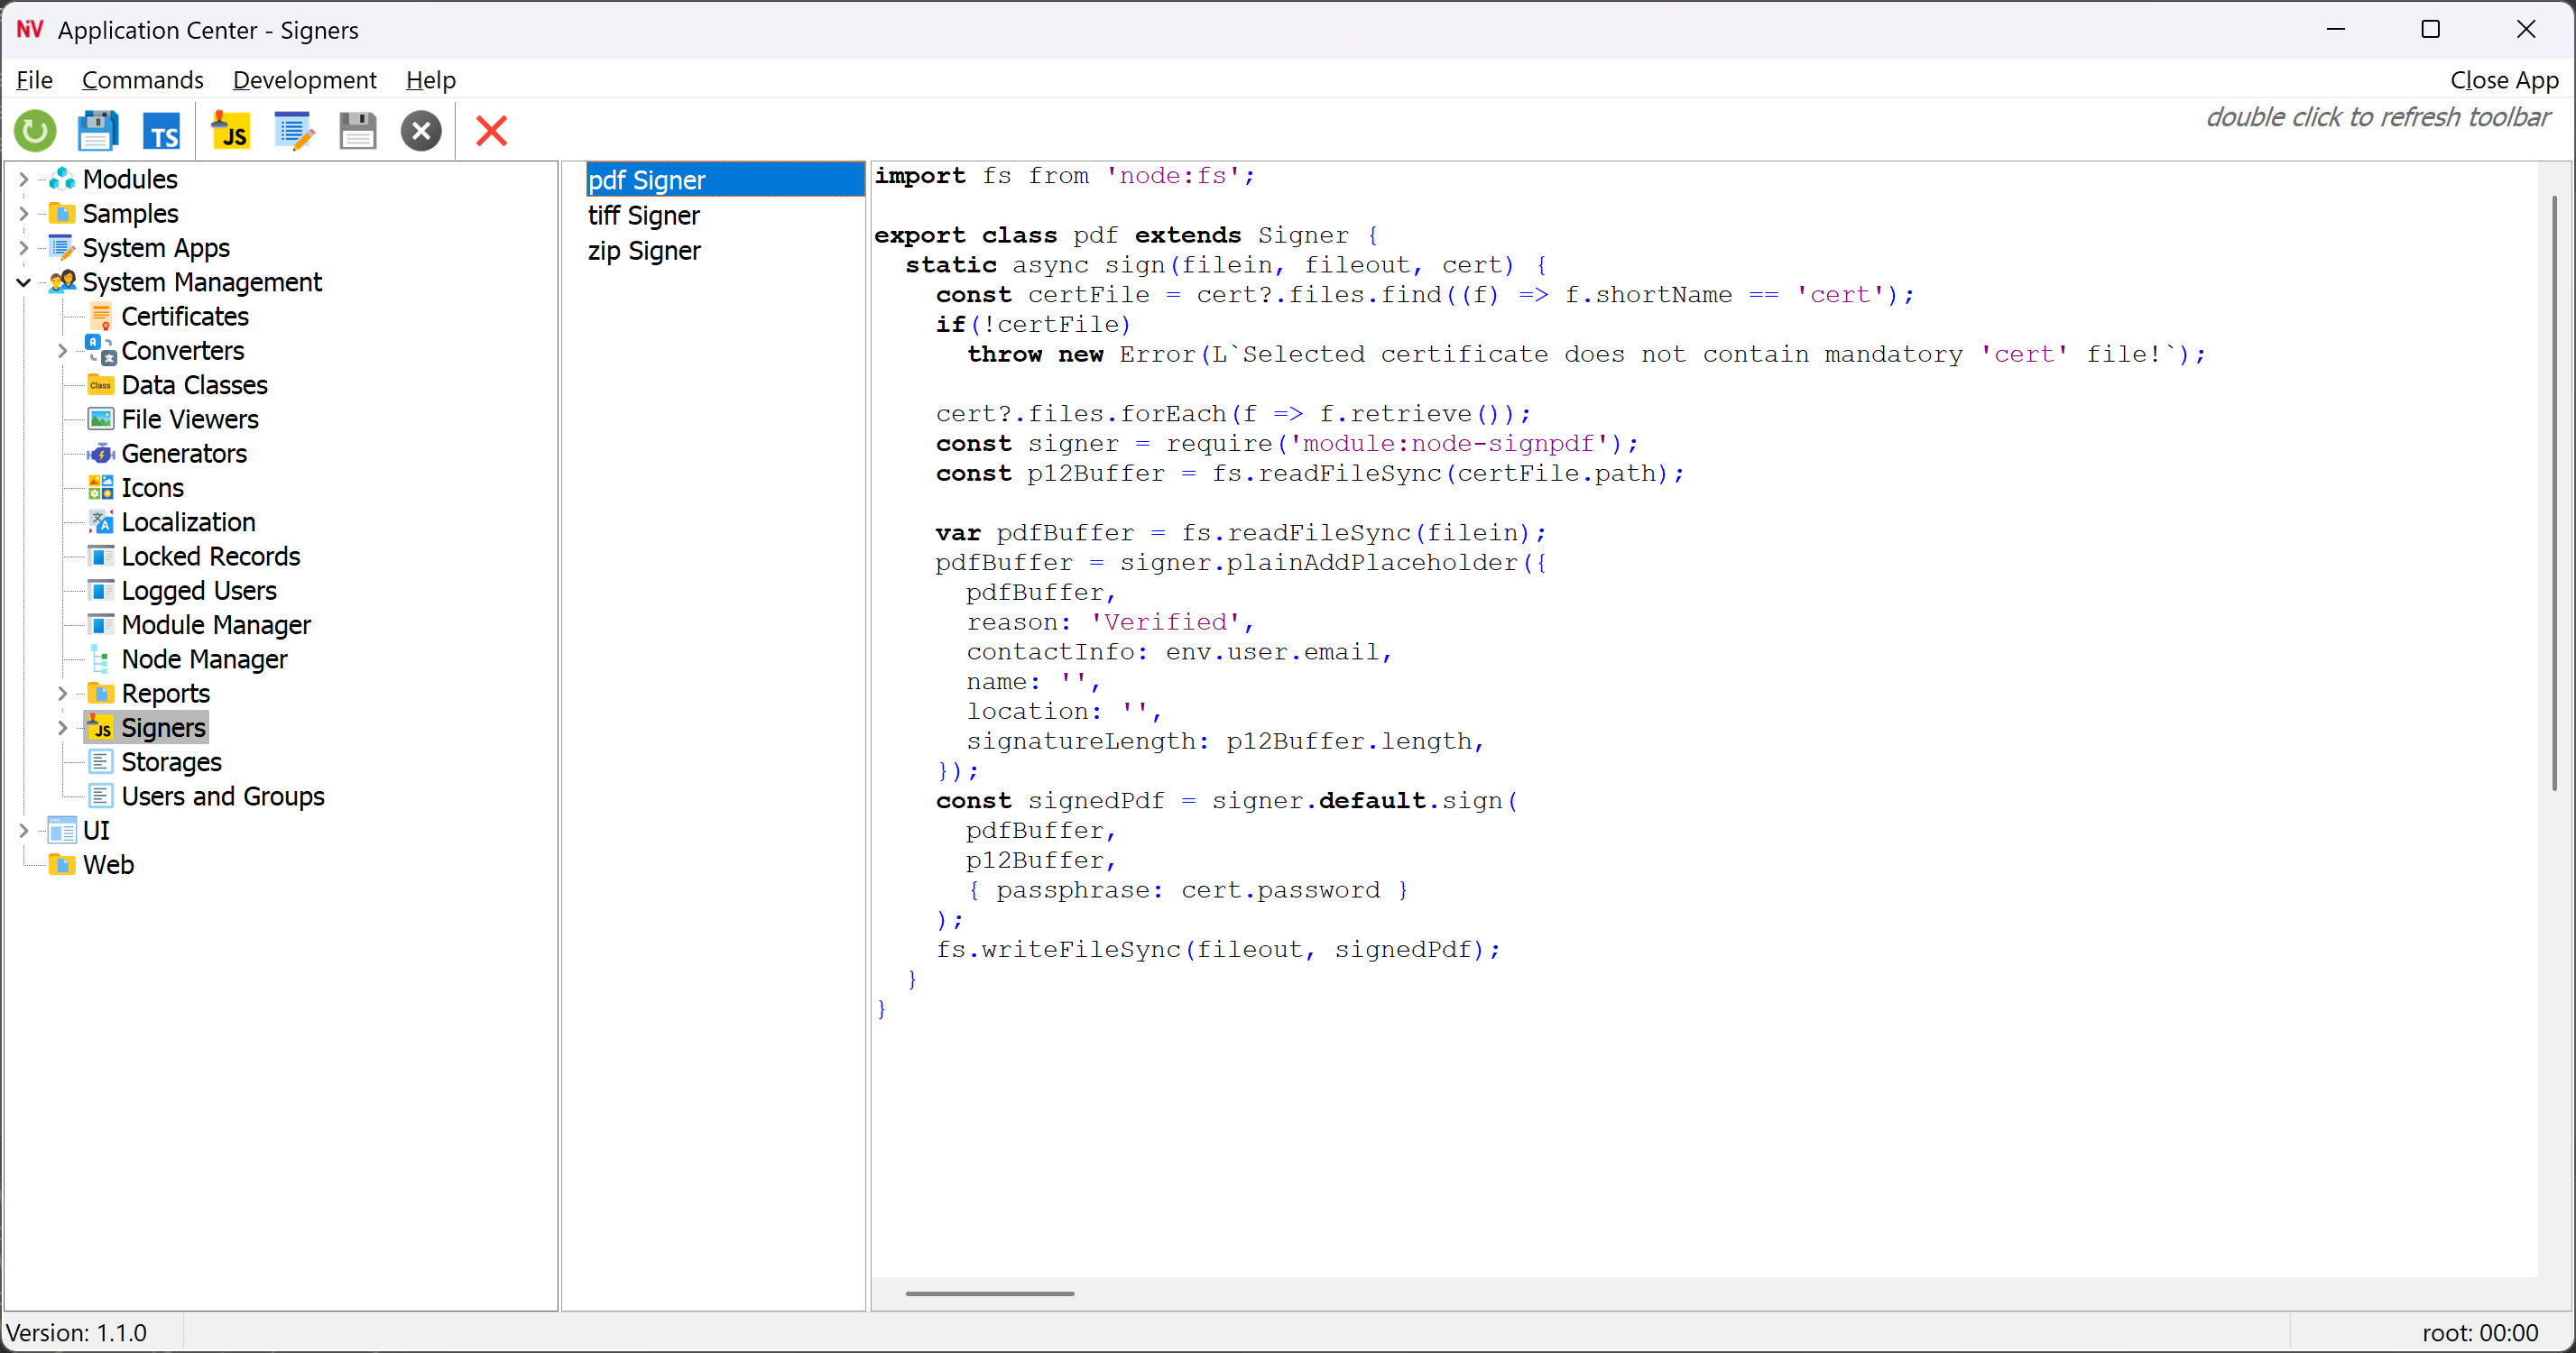The image size is (2576, 1353).
Task: Click the edit document pencil icon
Action: 293,131
